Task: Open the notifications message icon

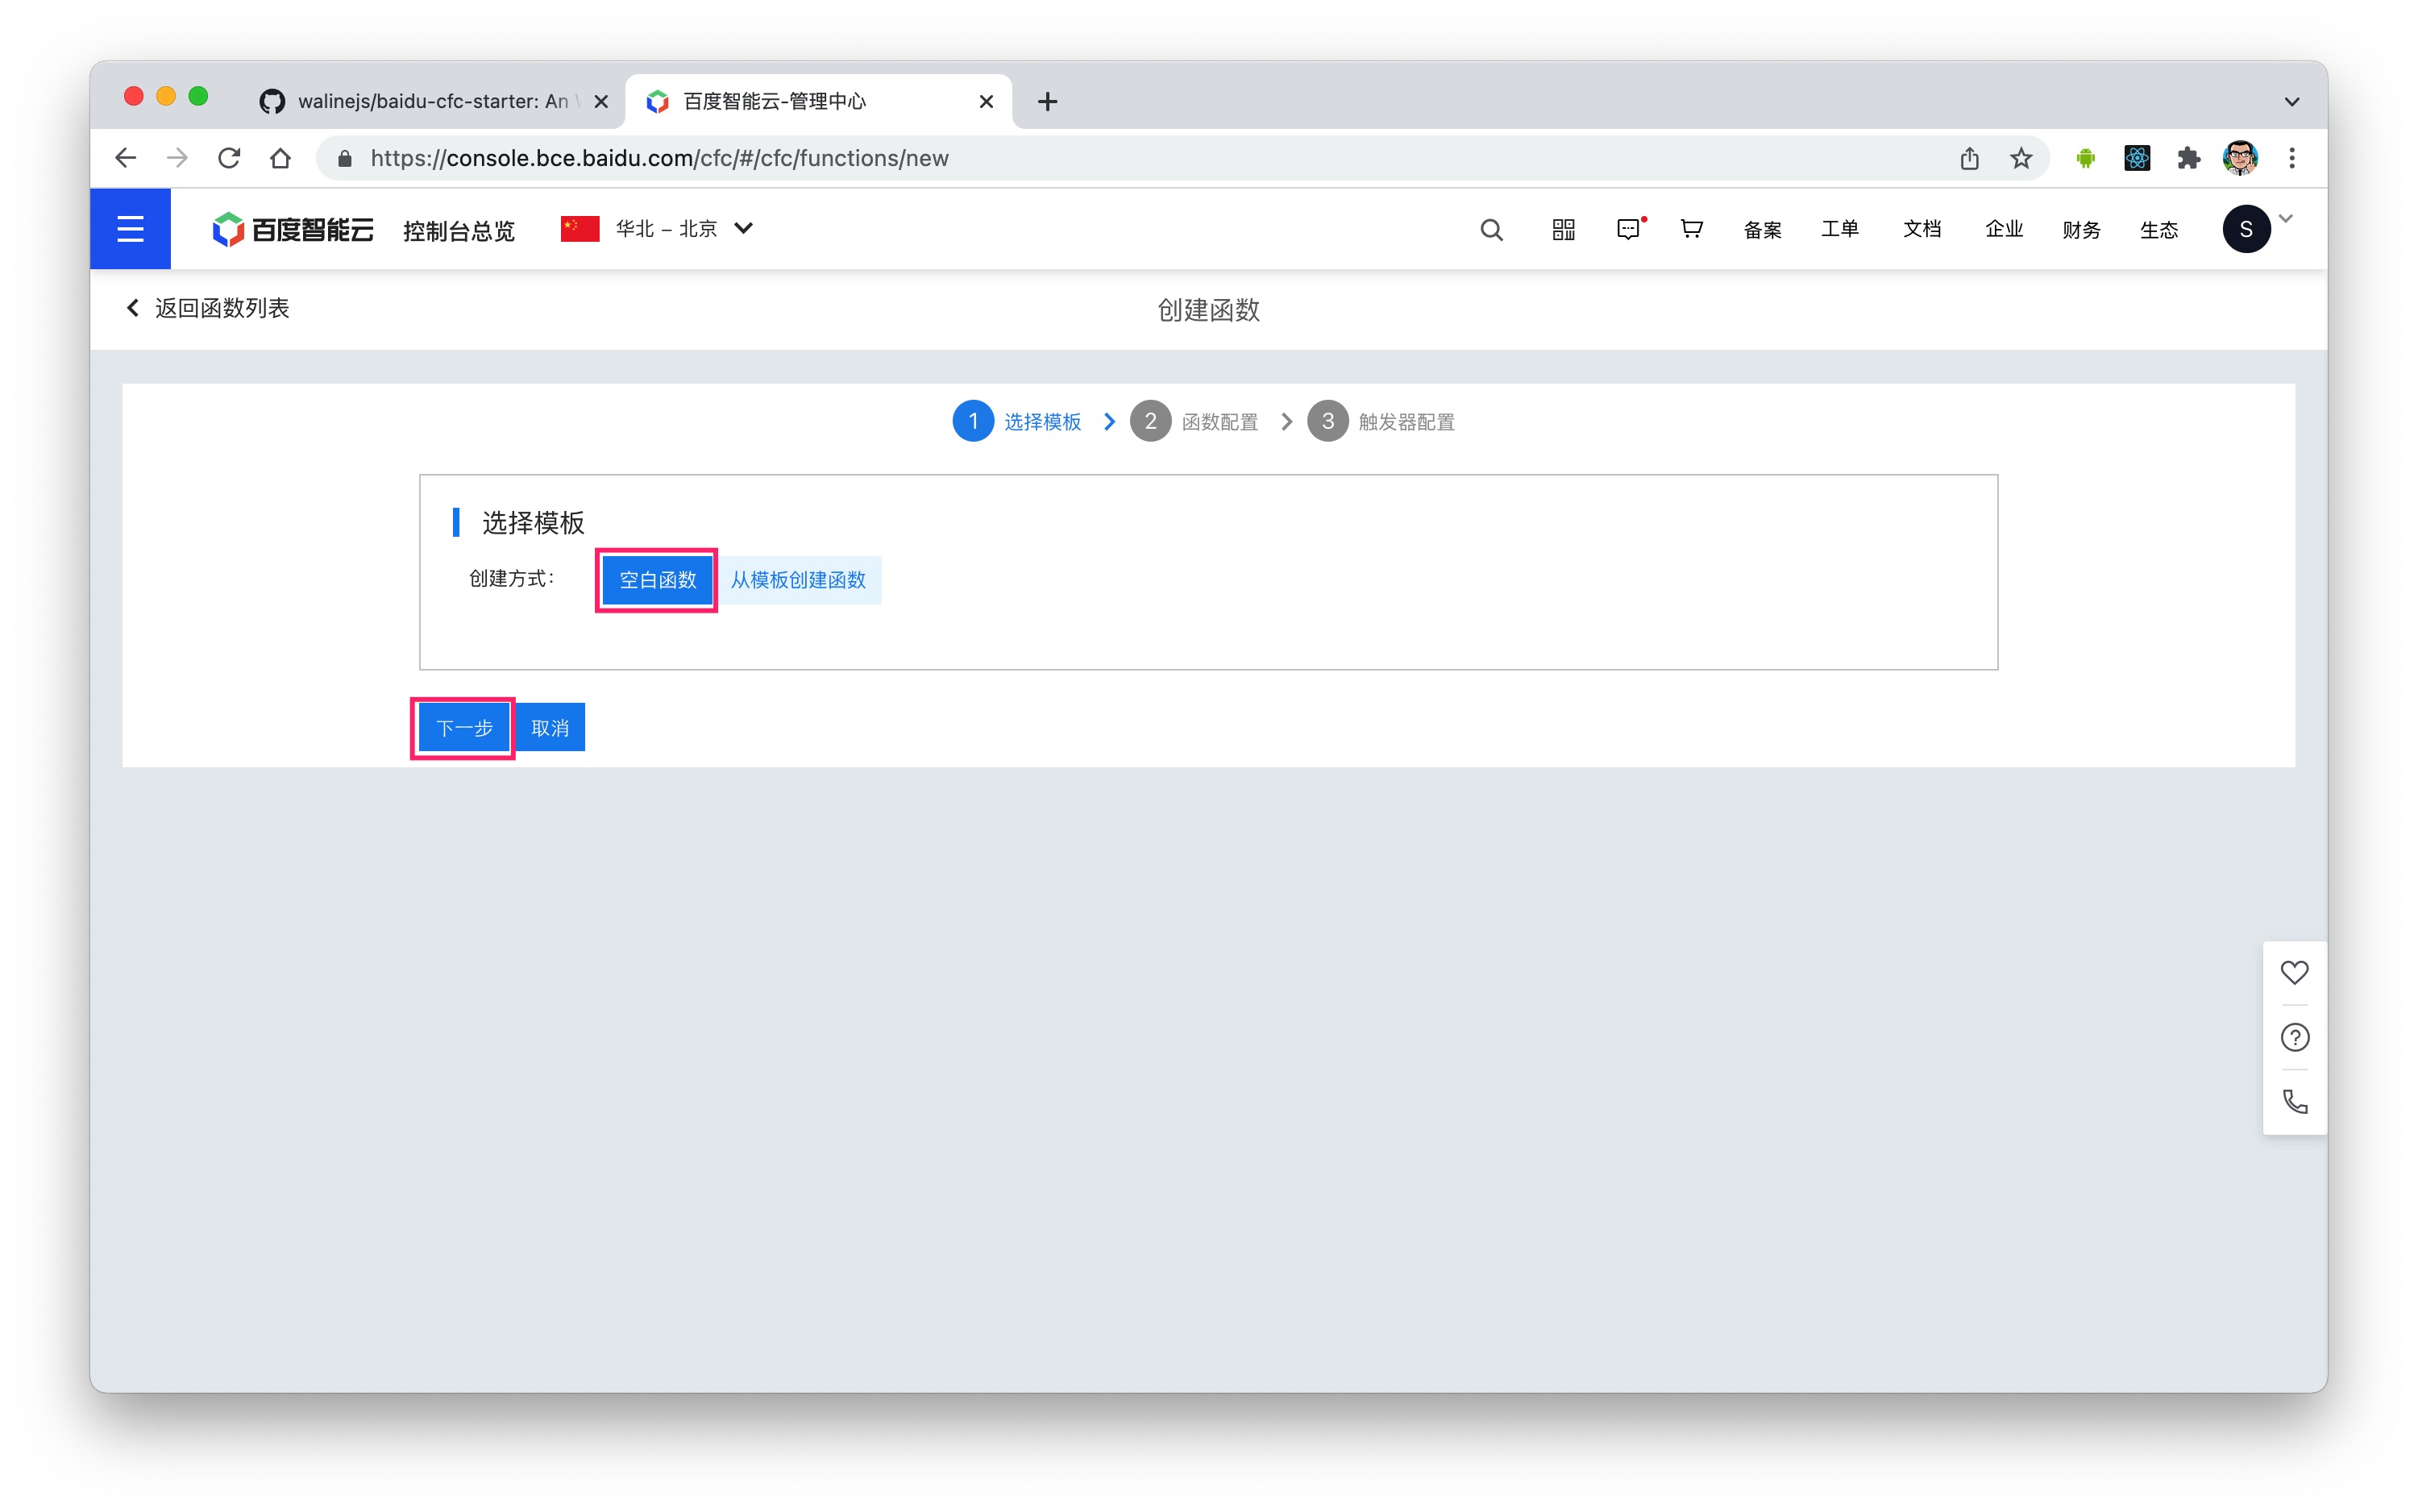Action: tap(1630, 229)
